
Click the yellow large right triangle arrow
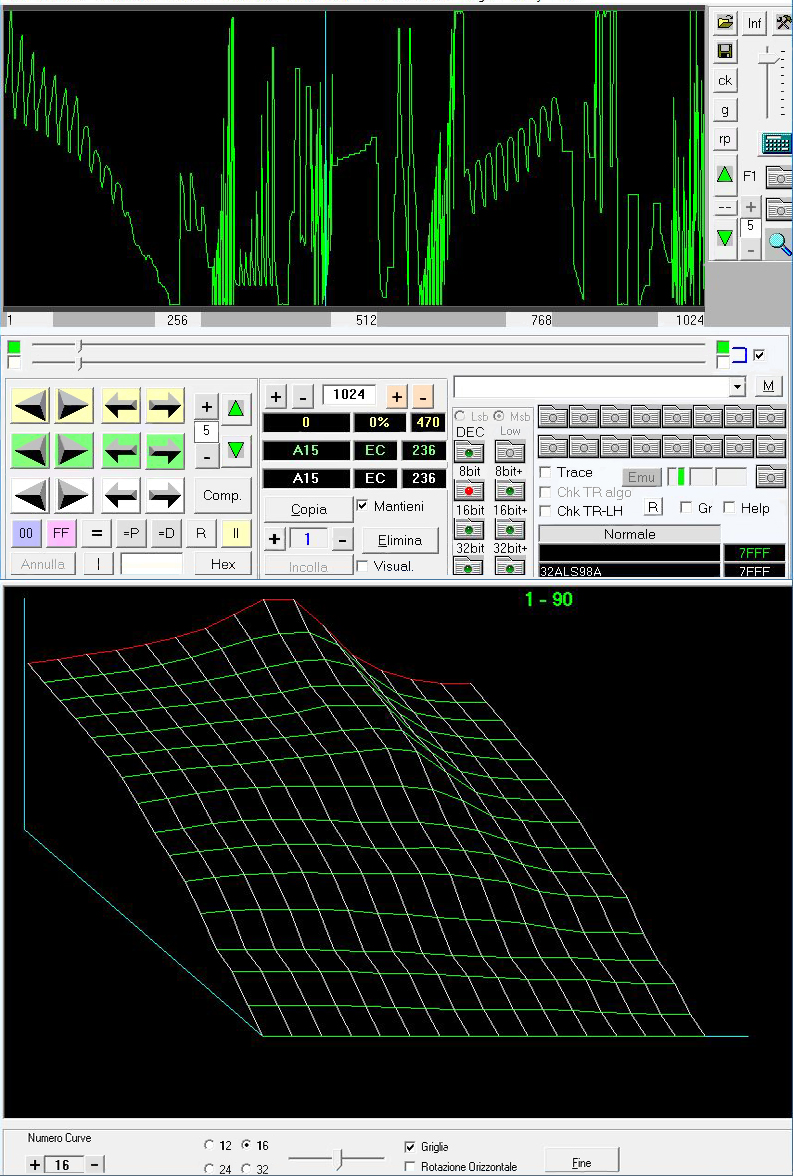[x=73, y=406]
